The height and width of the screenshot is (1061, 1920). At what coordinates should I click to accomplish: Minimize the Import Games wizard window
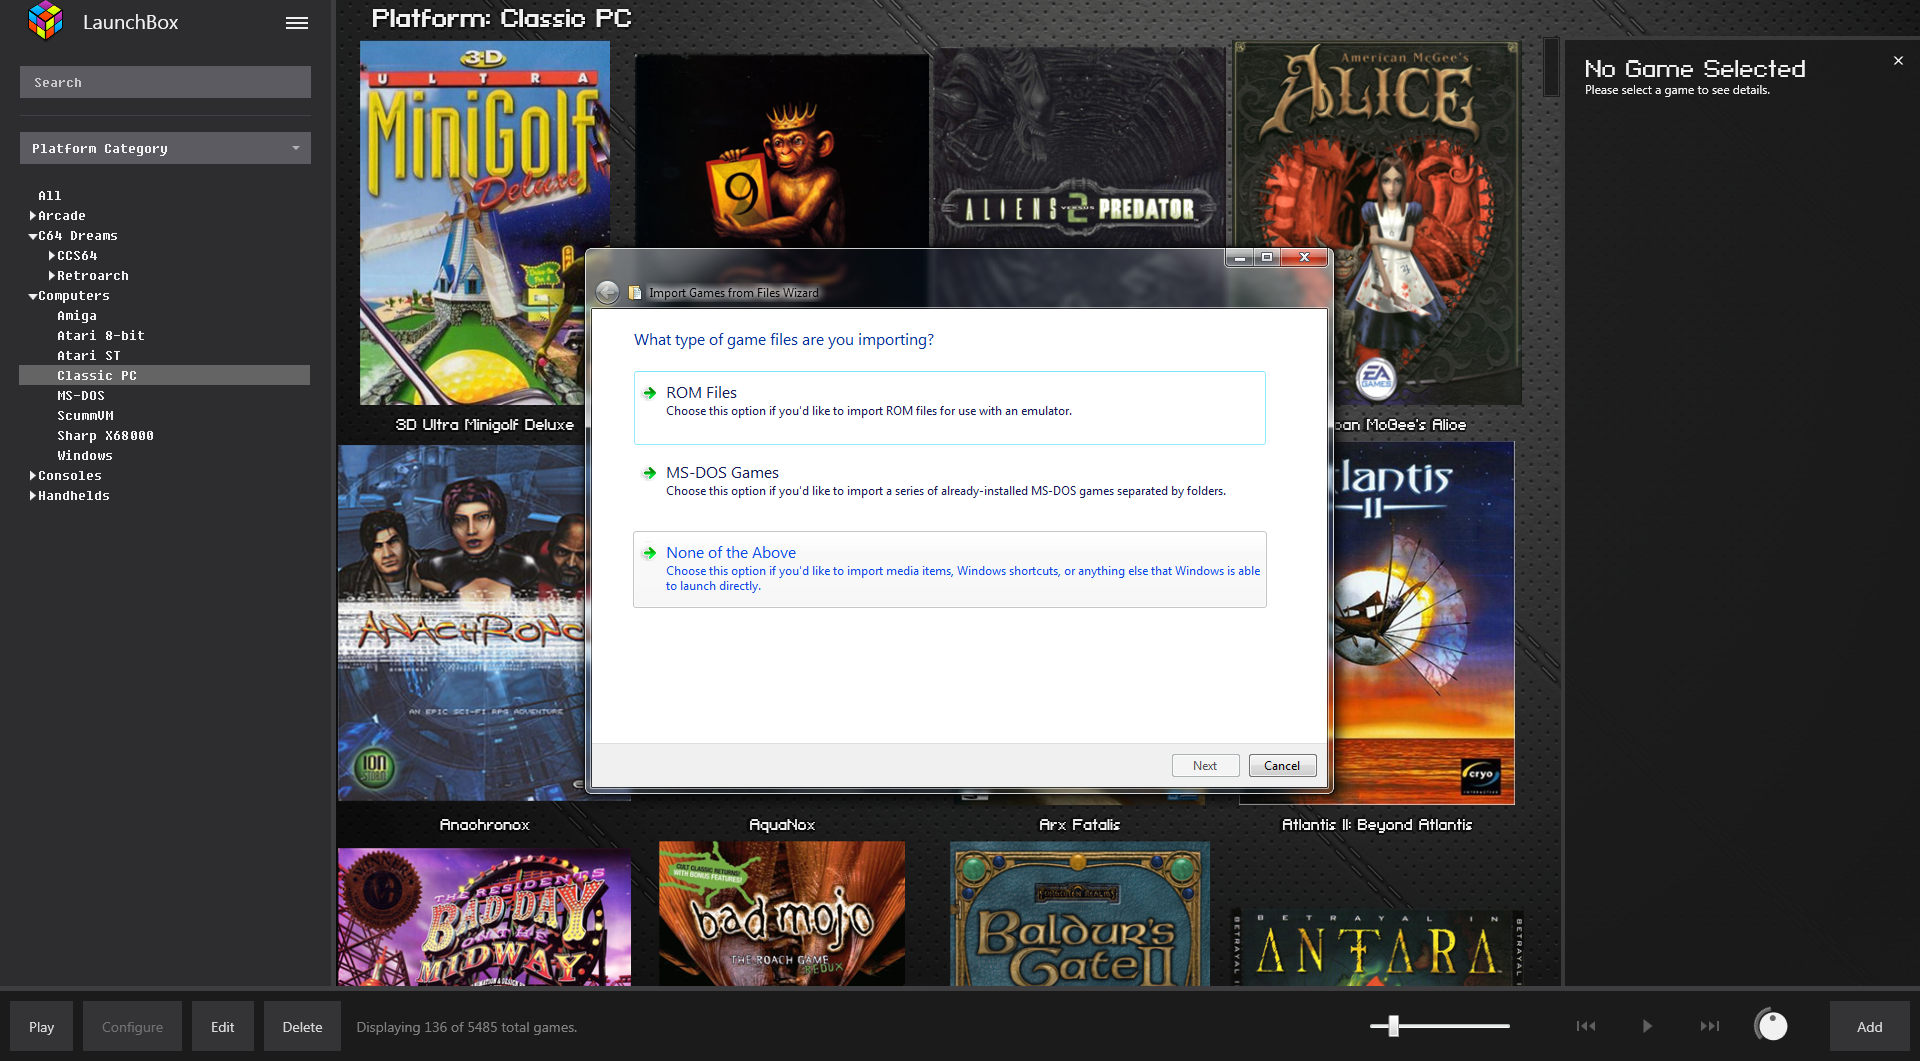[1240, 257]
